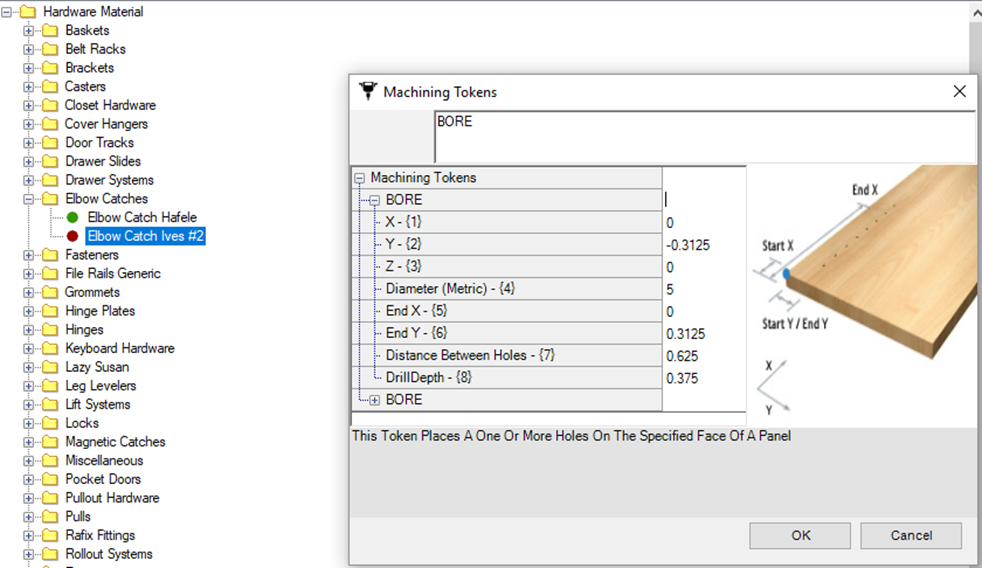This screenshot has height=568, width=982.
Task: Select the Diameter (Metric) - {4} row
Action: 450,289
